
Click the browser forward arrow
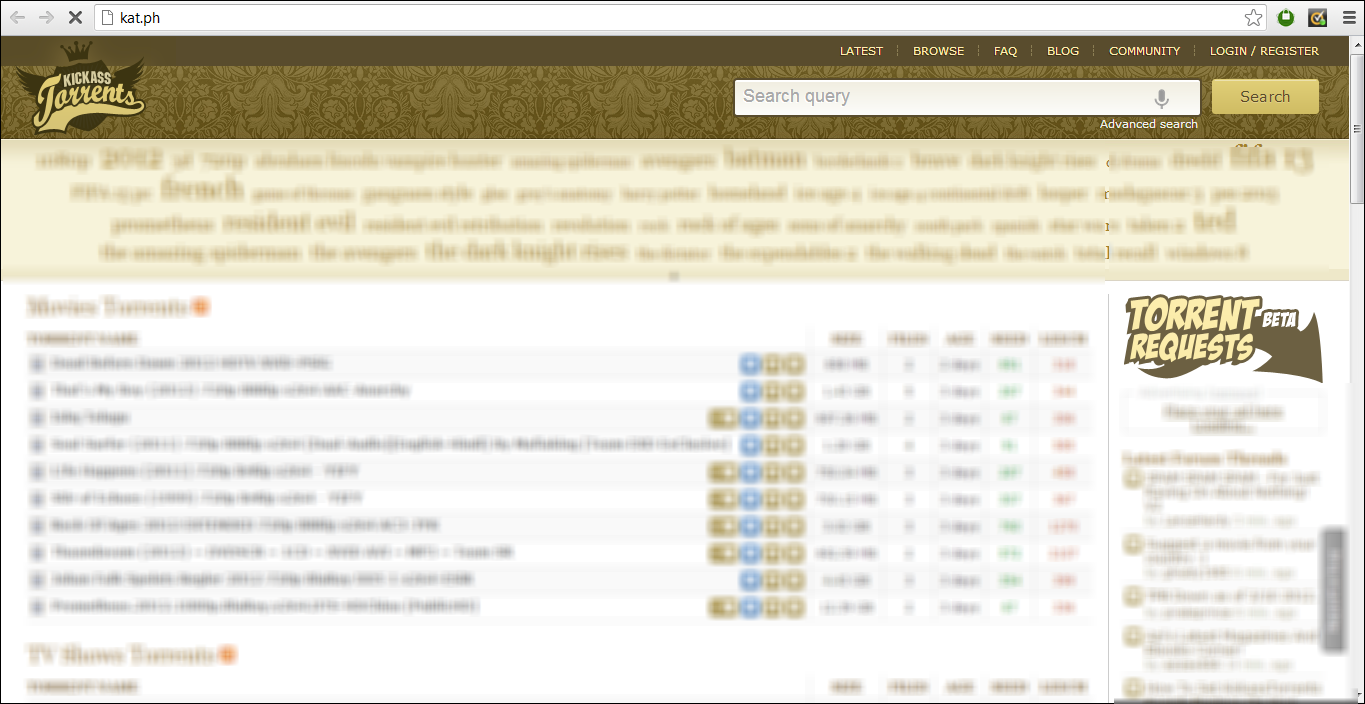[46, 18]
